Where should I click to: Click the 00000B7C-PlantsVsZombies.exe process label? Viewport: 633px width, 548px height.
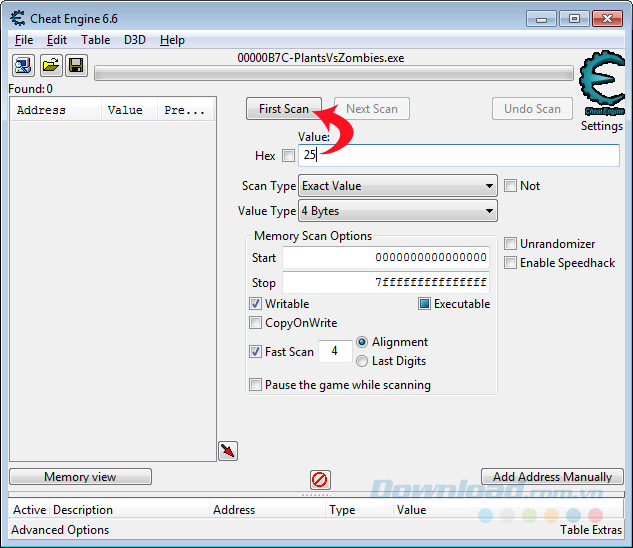(321, 58)
